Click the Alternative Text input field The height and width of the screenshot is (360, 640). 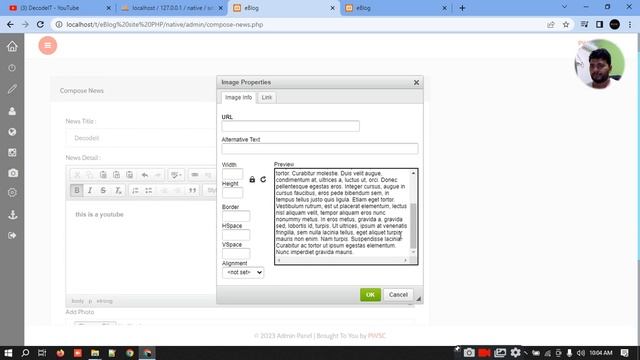tap(320, 149)
